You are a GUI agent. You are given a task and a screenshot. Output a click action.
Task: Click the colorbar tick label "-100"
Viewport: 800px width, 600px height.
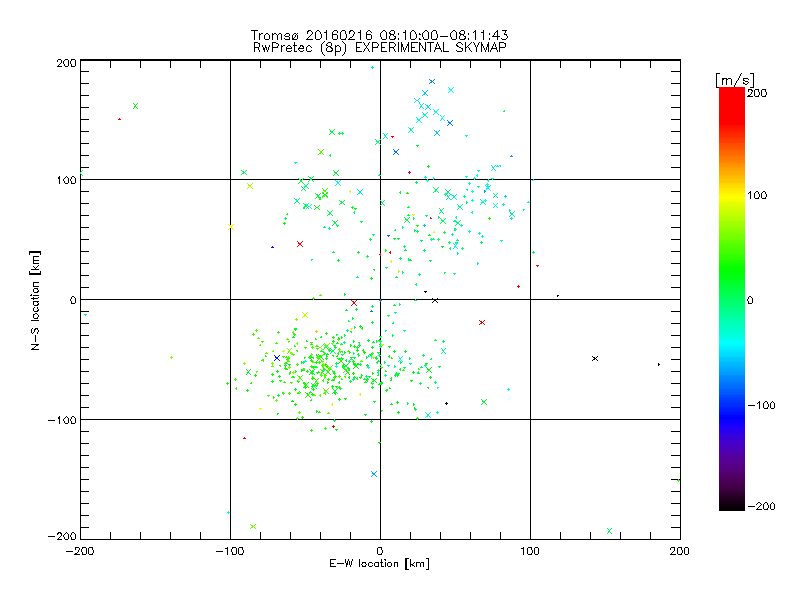[761, 405]
